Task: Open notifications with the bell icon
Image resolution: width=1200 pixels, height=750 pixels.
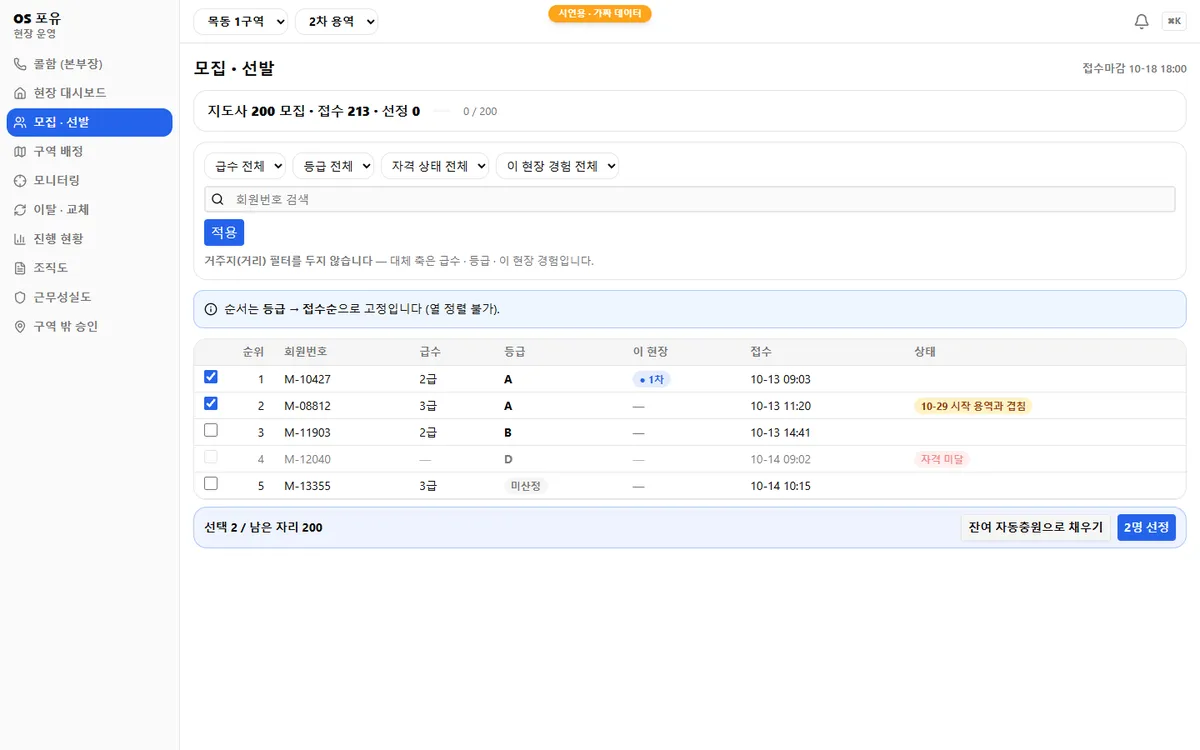Action: 1141,22
